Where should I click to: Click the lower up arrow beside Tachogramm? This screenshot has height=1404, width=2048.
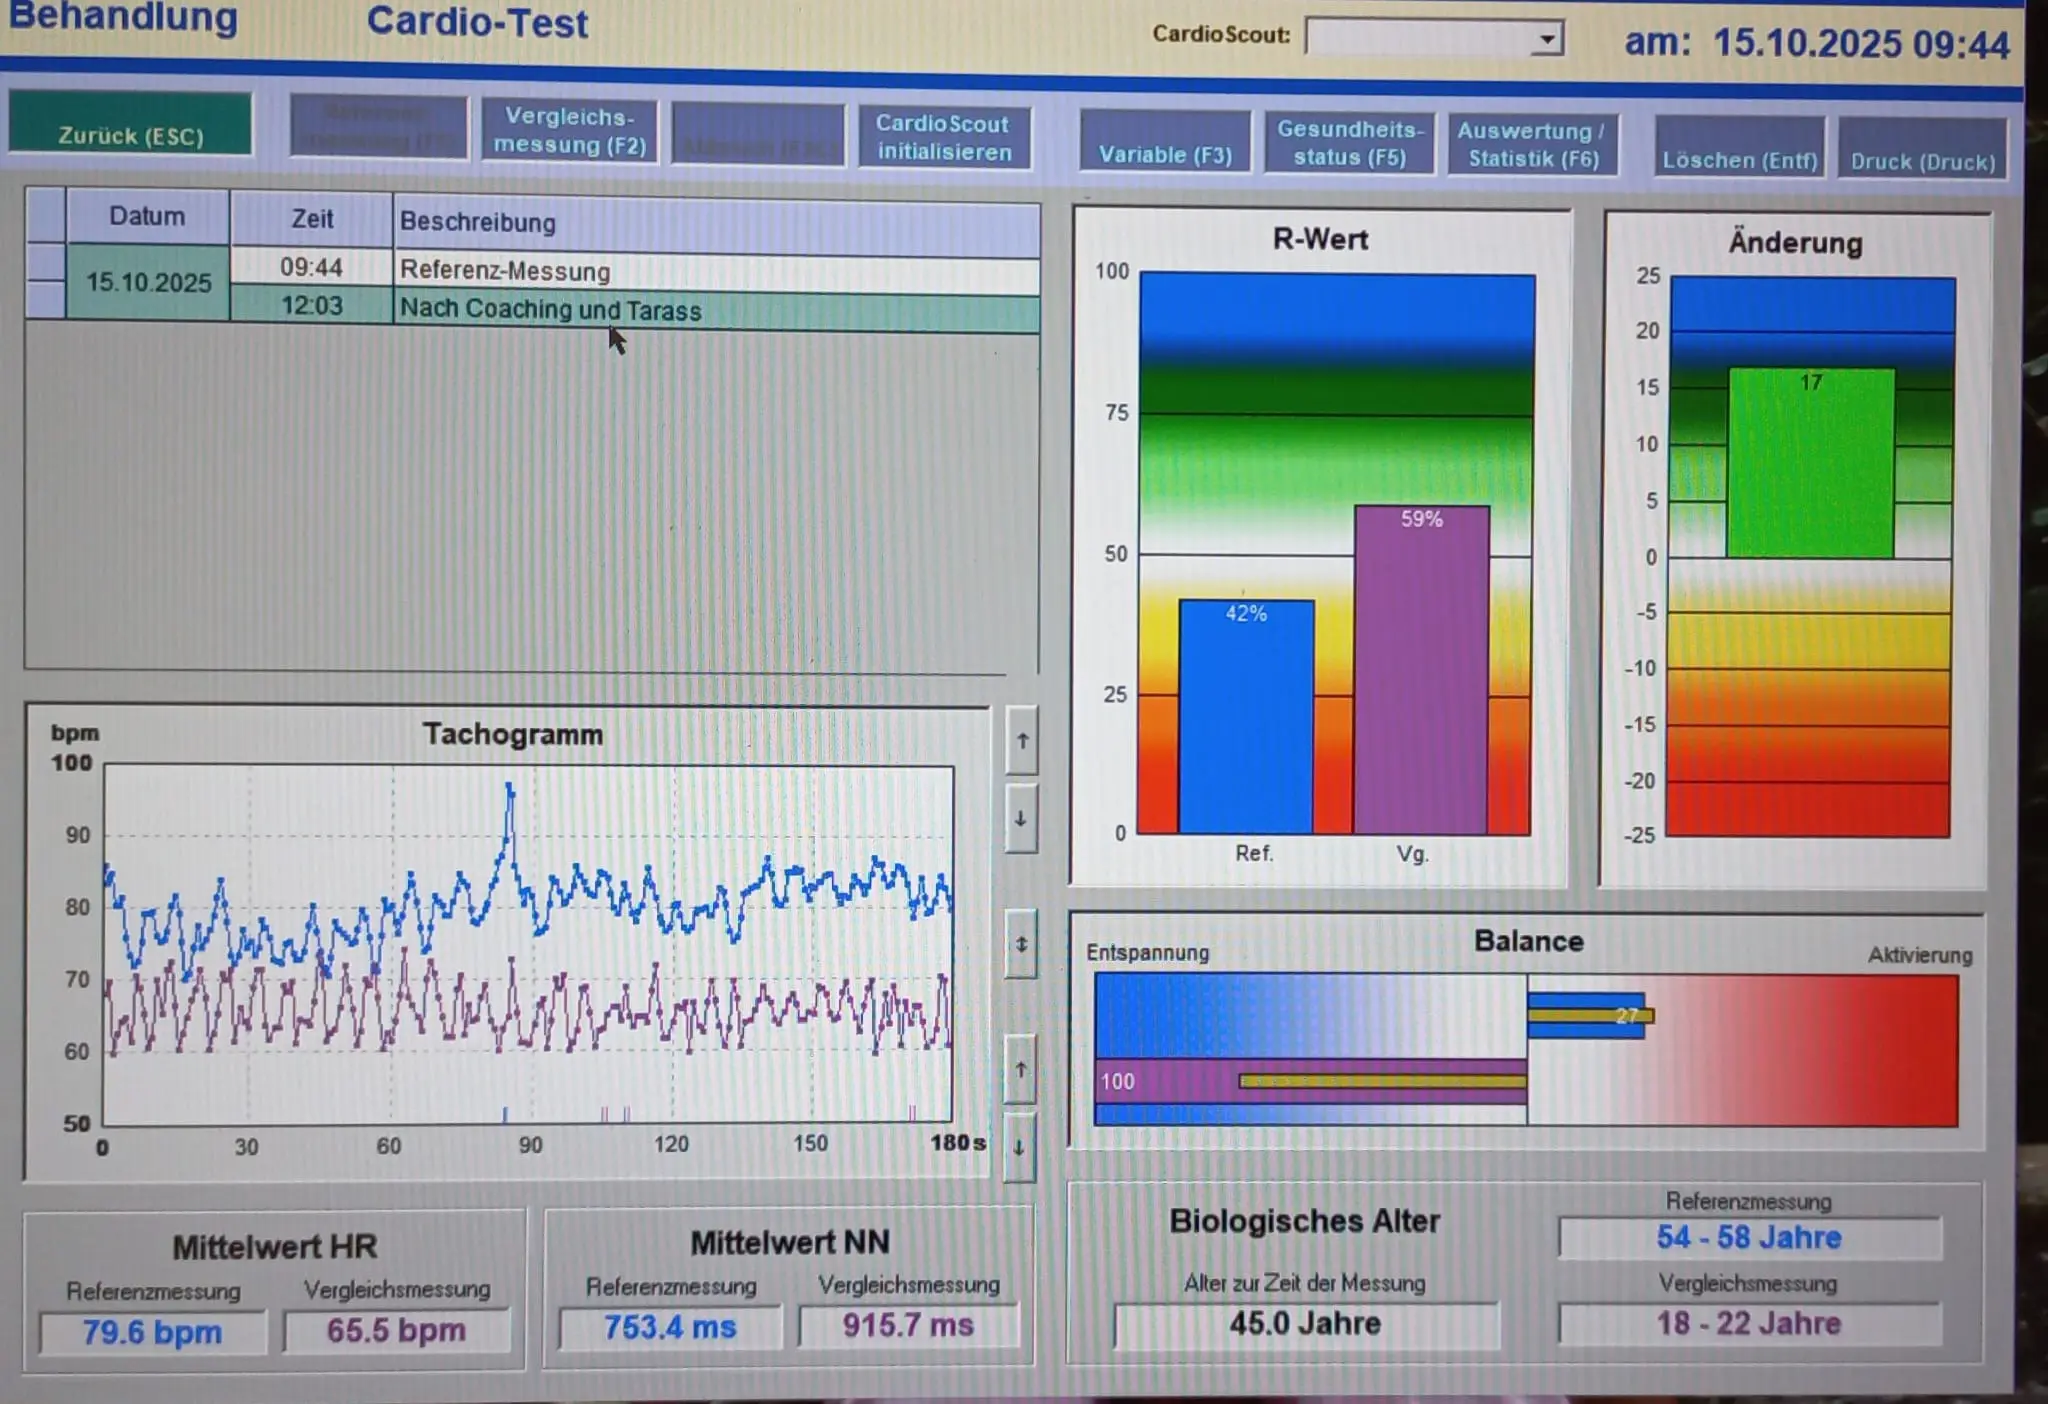coord(1020,1070)
